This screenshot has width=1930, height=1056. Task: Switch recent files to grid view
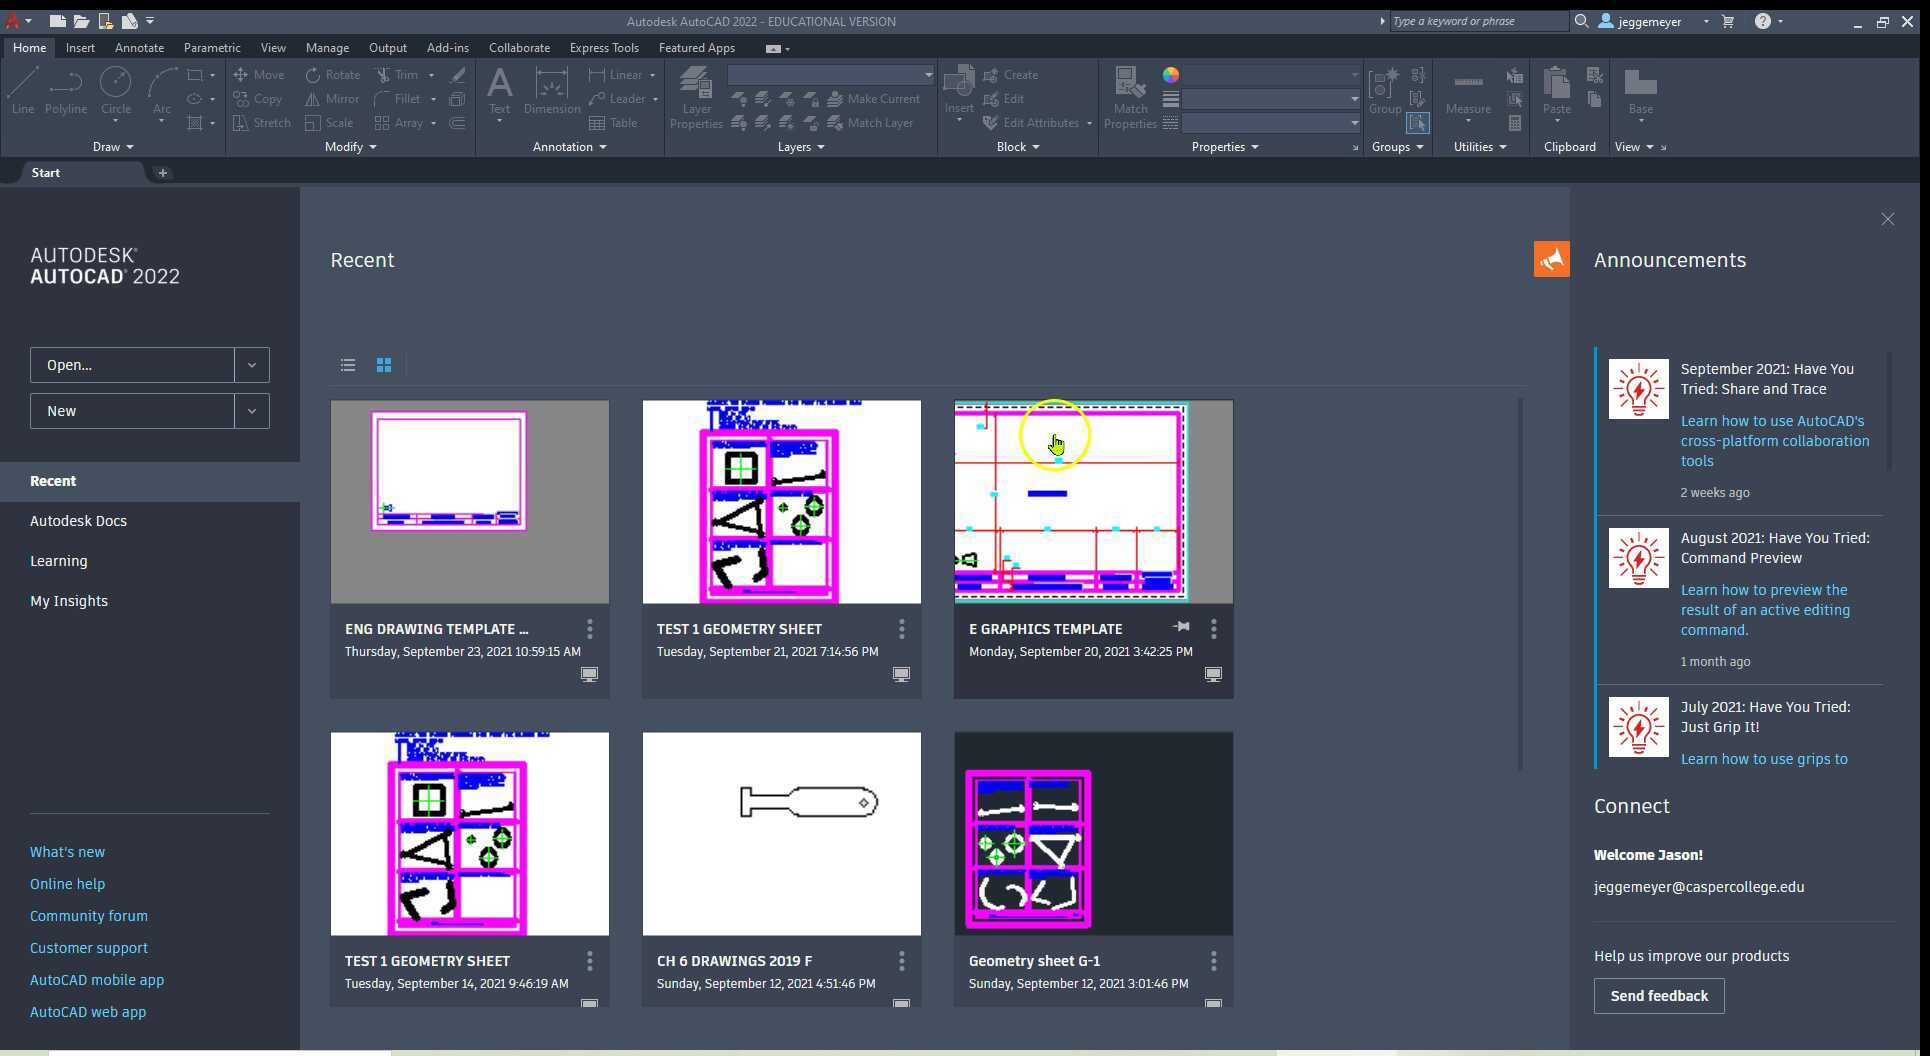384,365
